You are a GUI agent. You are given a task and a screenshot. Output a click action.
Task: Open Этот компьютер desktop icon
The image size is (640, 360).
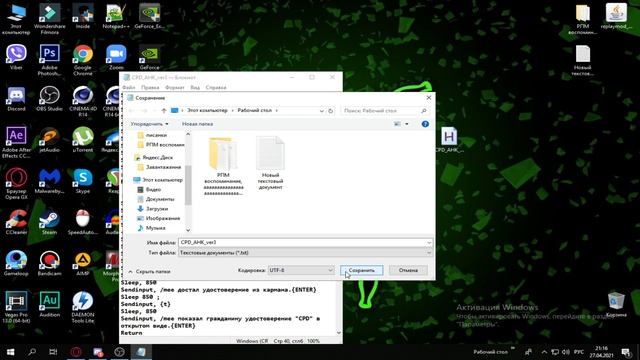16,19
